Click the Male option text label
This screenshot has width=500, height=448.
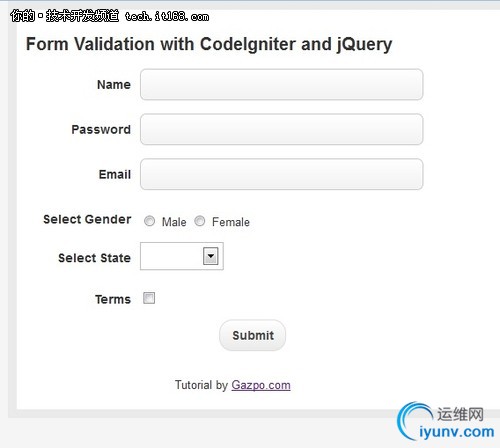pyautogui.click(x=174, y=222)
